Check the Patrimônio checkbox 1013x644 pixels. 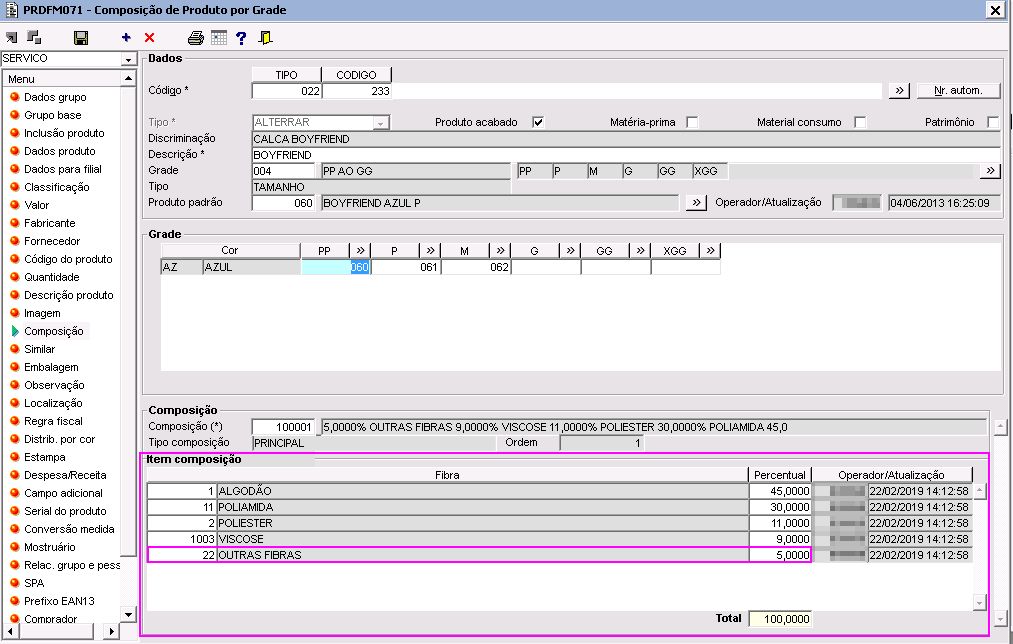993,122
